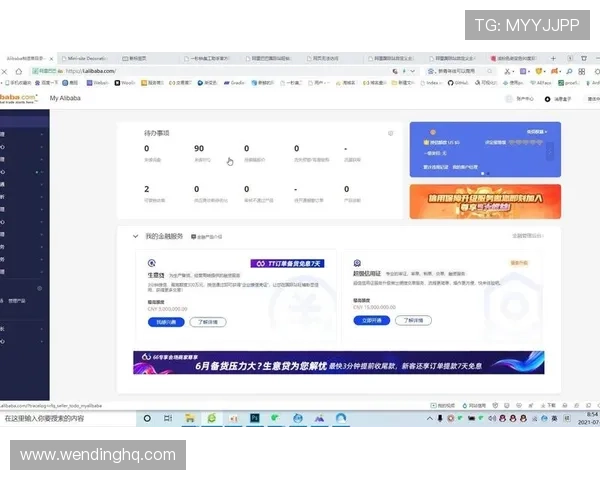Click the gear icon in left sidebar
Viewport: 600px width, 480px height.
tap(39, 288)
